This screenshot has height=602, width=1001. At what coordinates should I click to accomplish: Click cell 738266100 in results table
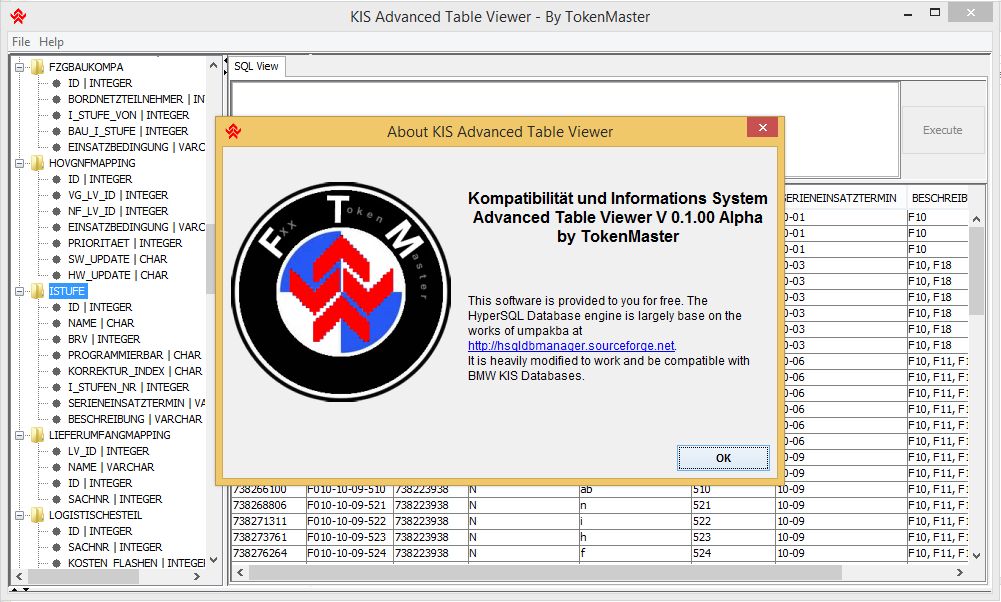[x=268, y=490]
